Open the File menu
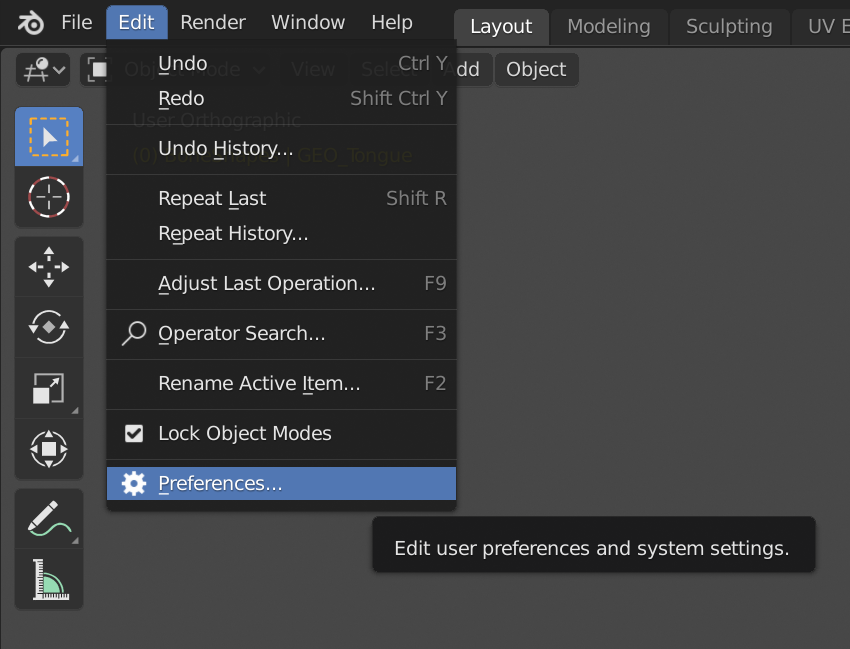Screen dimensions: 850x649 pyautogui.click(x=76, y=23)
